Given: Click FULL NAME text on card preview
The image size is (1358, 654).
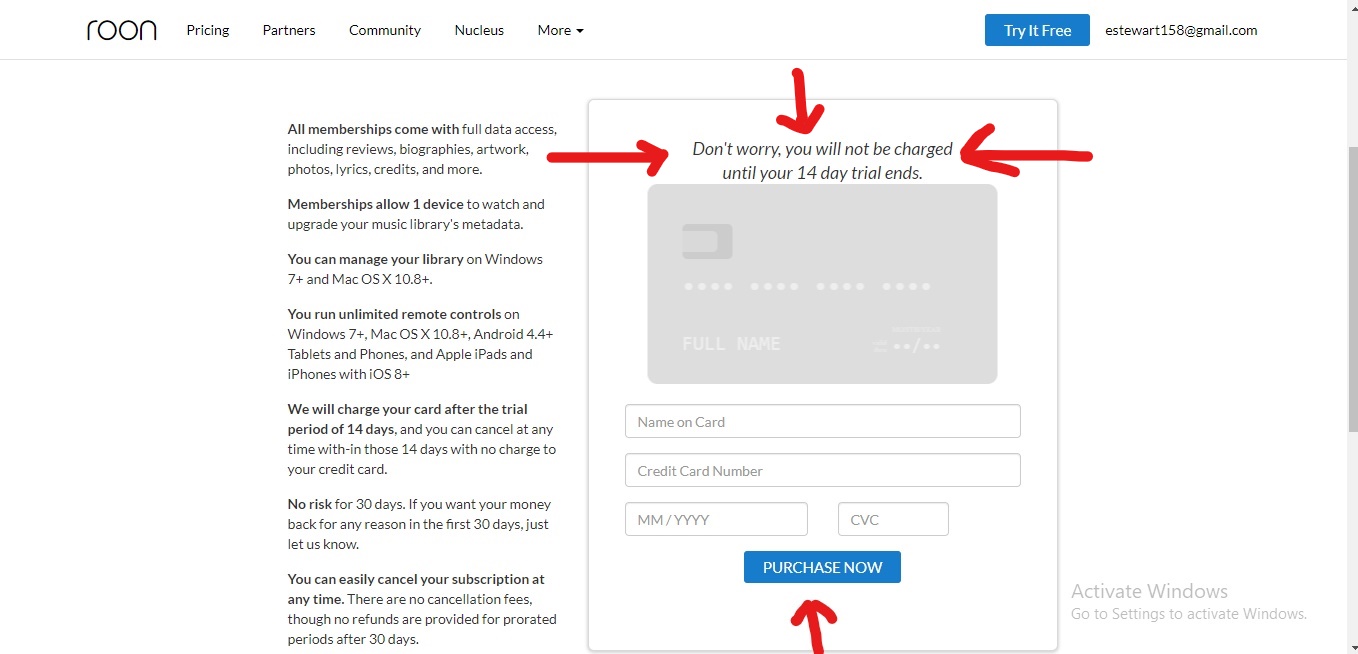Looking at the screenshot, I should (x=731, y=344).
